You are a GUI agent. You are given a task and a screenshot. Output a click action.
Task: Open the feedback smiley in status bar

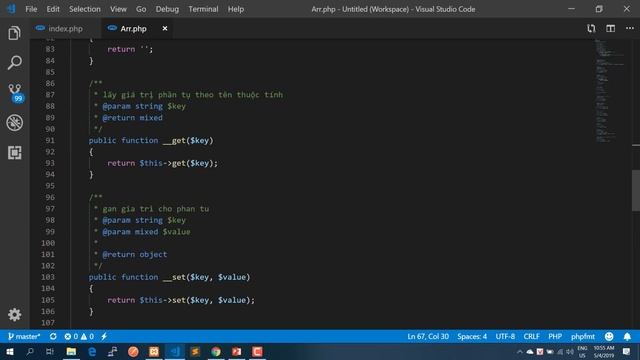pyautogui.click(x=609, y=336)
